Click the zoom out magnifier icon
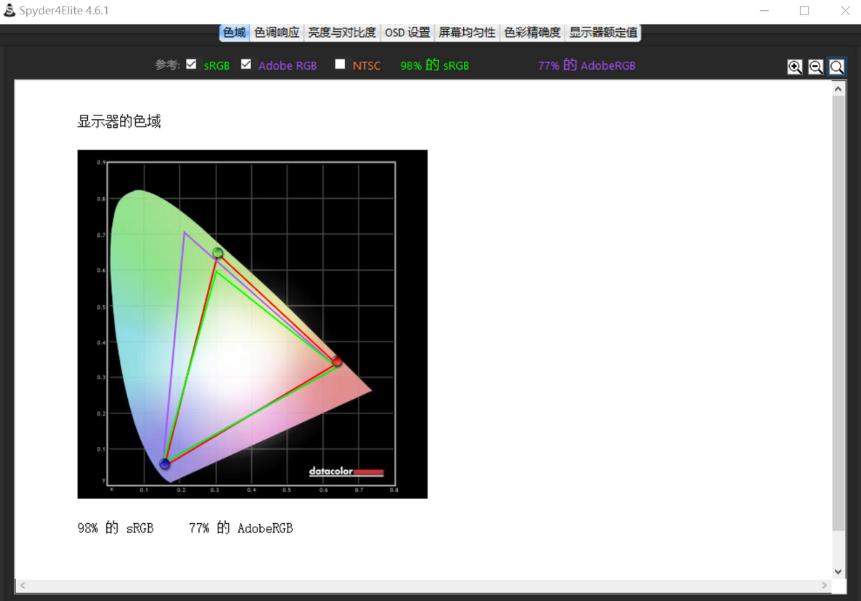This screenshot has width=861, height=601. pyautogui.click(x=815, y=67)
